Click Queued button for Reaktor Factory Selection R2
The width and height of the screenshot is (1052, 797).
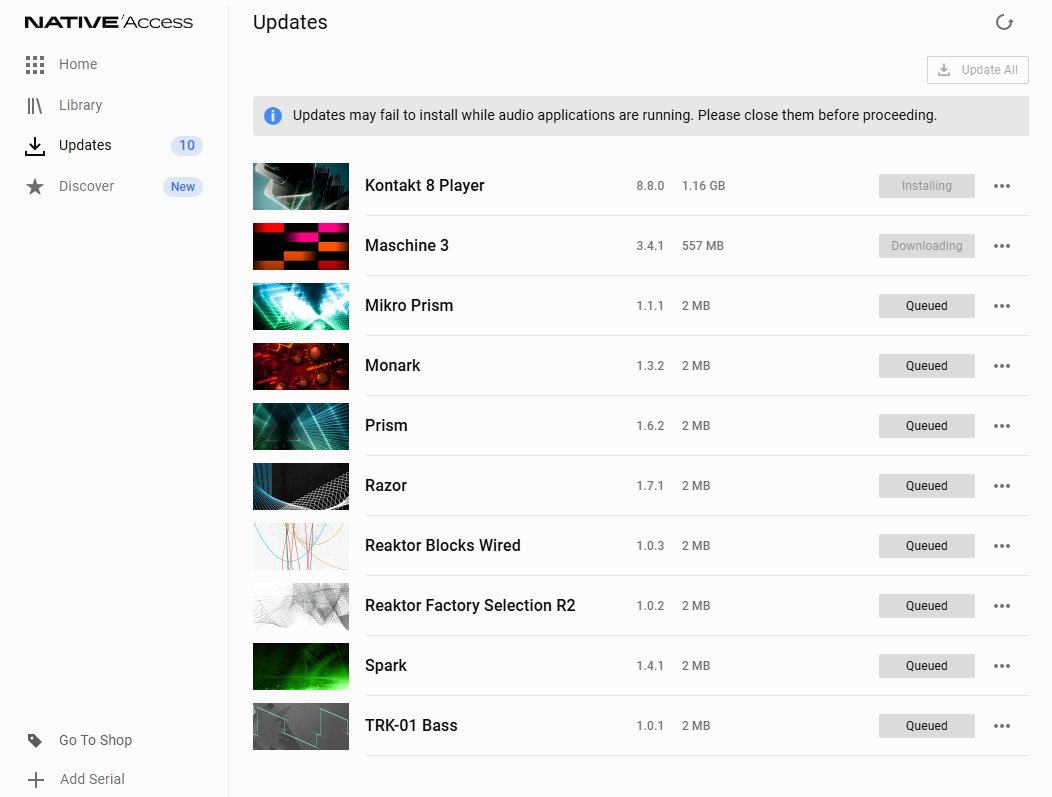click(927, 606)
